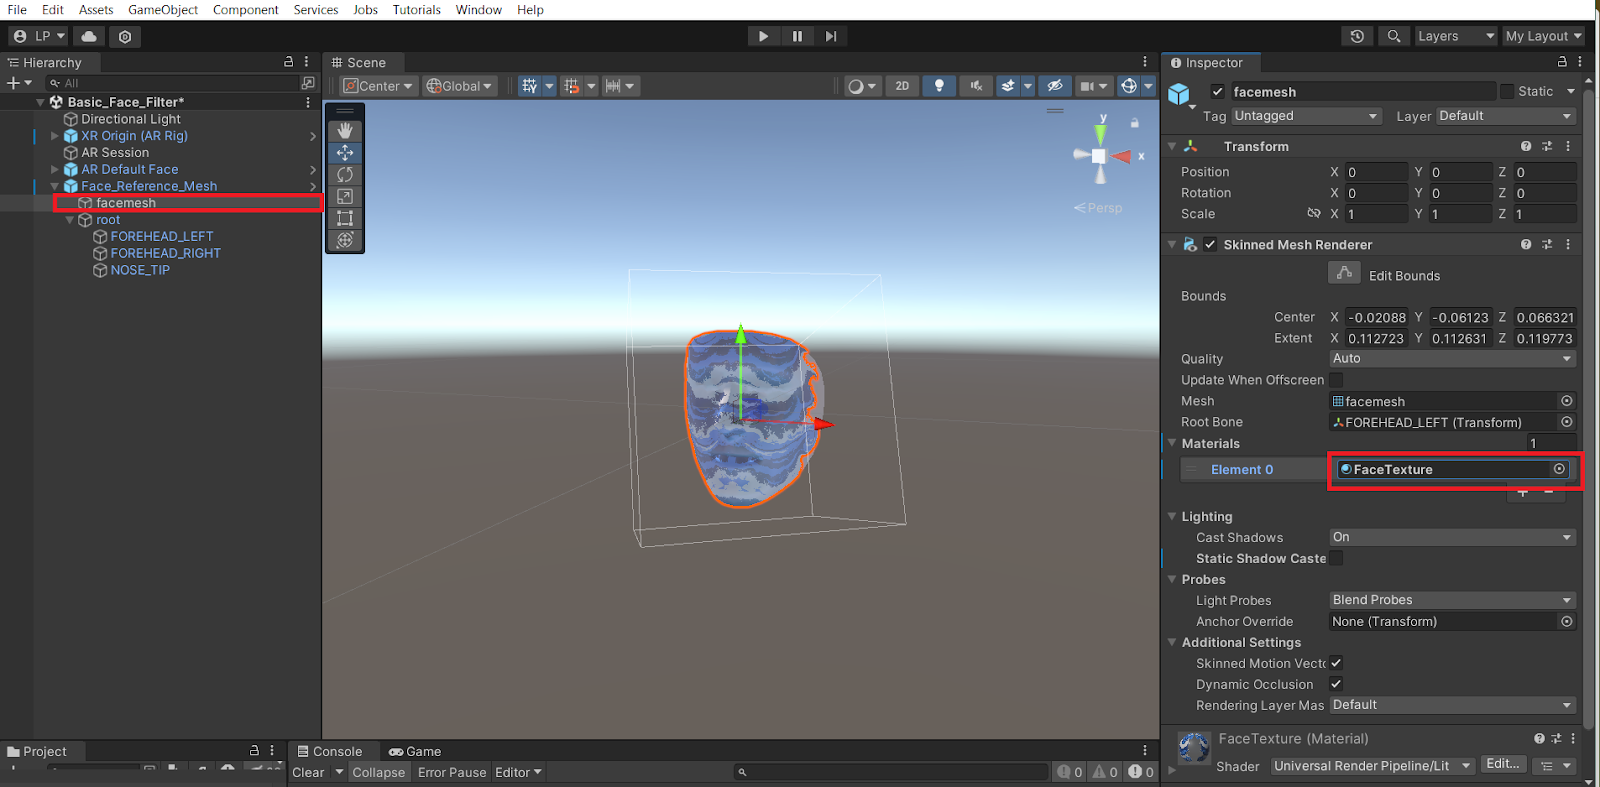
Task: Collapse the root object in Hierarchy
Action: pos(70,220)
